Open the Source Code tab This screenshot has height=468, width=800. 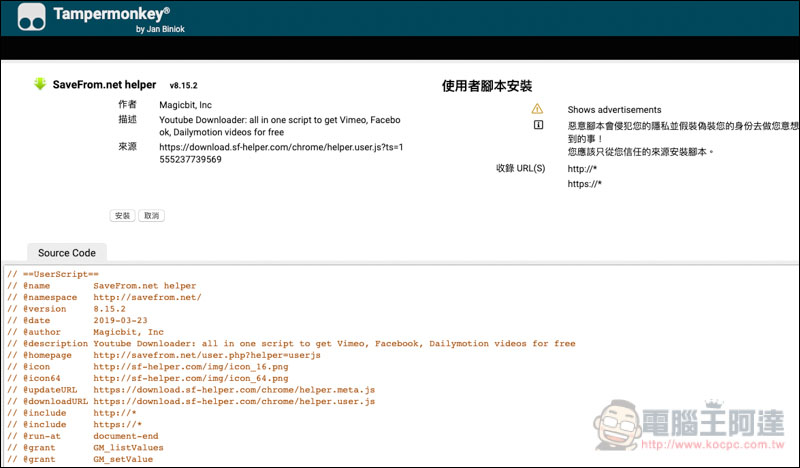pos(67,253)
